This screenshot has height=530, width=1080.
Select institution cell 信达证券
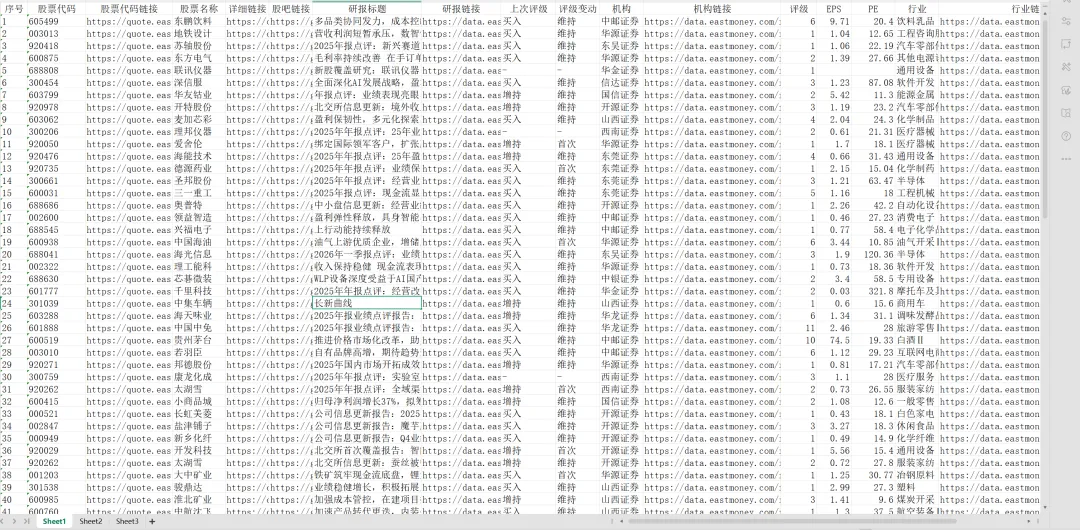click(621, 83)
